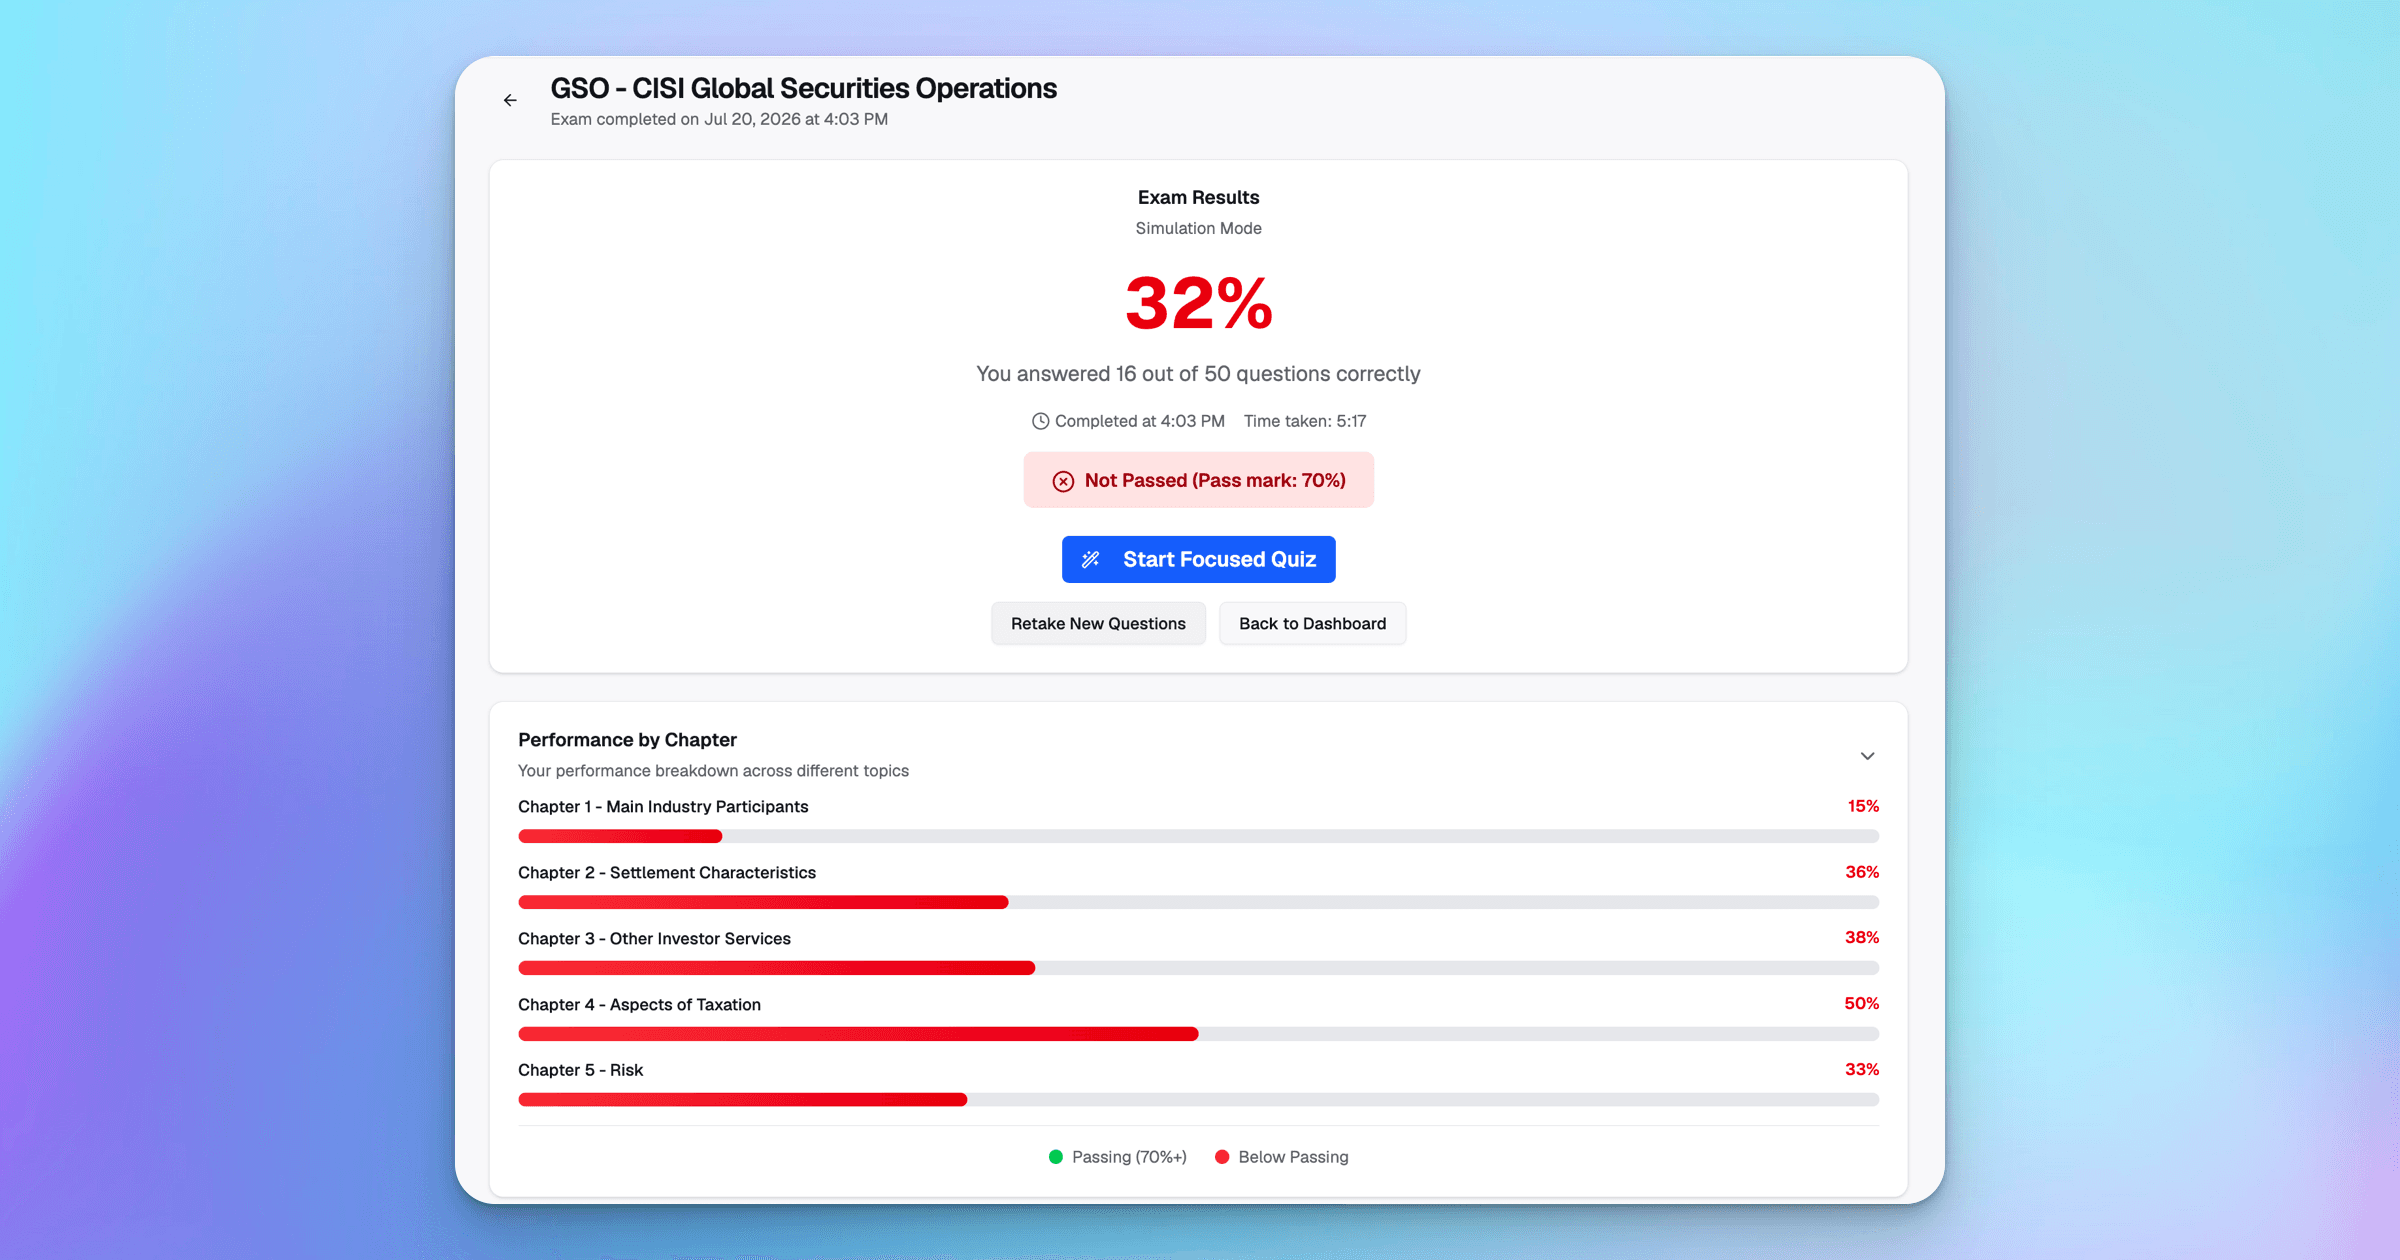Click the Below Passing legend label

[1293, 1157]
